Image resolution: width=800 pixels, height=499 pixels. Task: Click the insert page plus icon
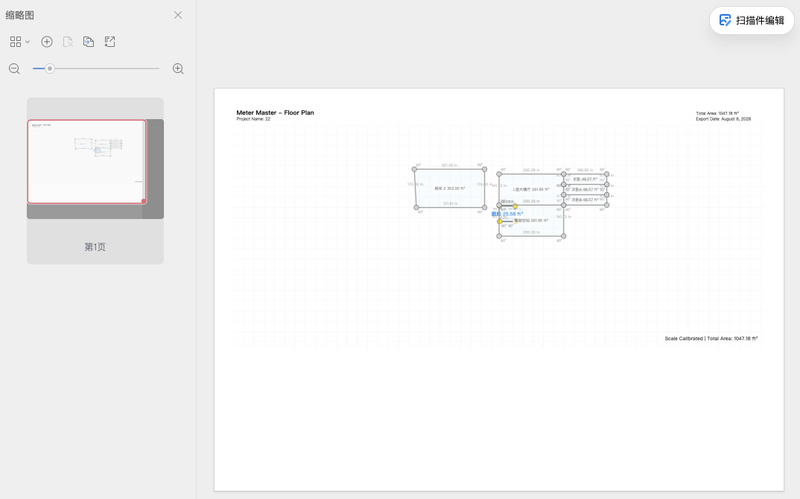point(46,42)
